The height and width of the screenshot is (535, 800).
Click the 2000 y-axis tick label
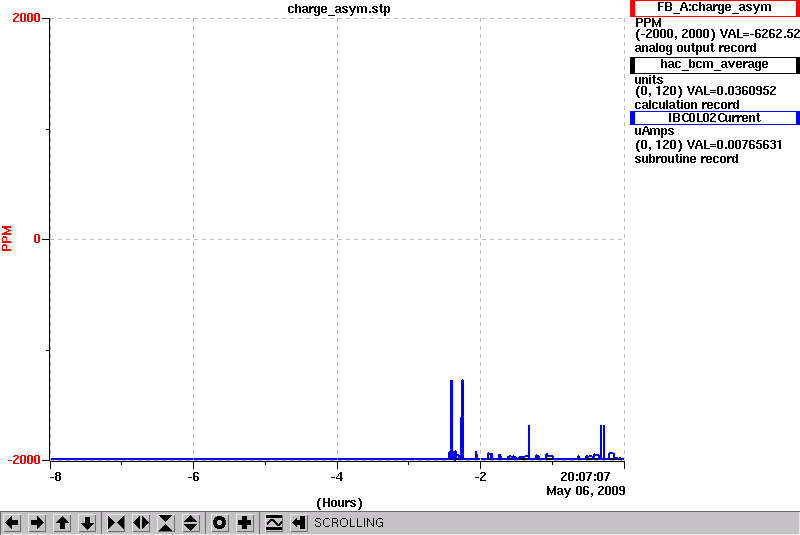coord(26,18)
